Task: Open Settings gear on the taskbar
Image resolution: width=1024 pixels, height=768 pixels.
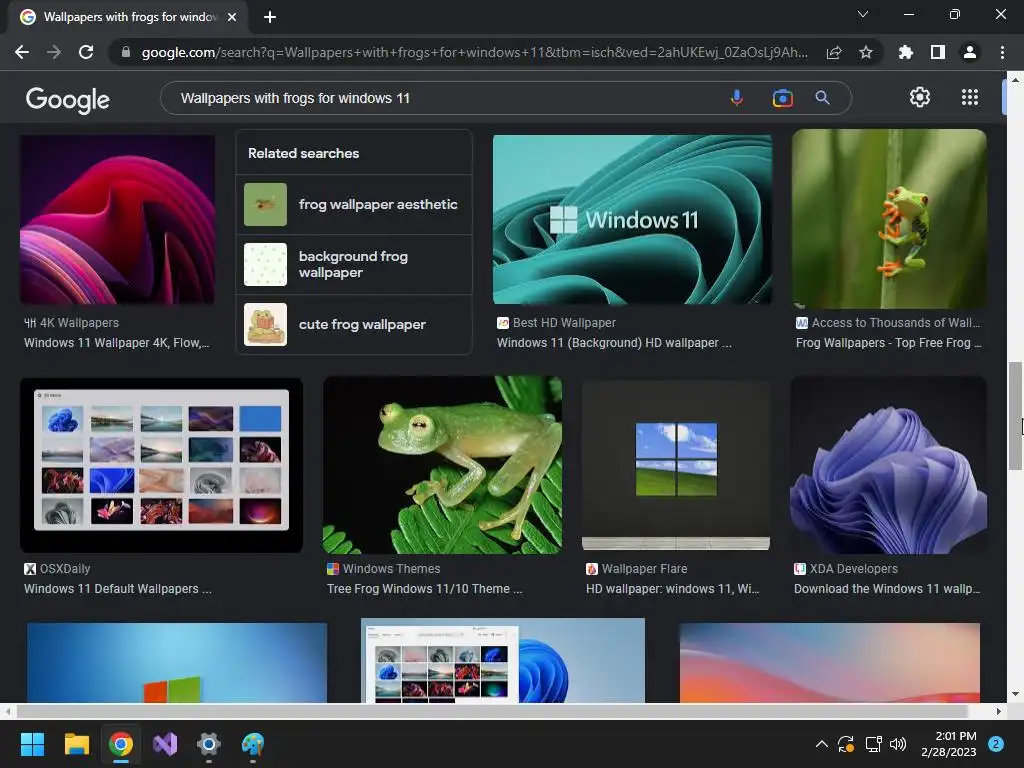Action: click(209, 744)
